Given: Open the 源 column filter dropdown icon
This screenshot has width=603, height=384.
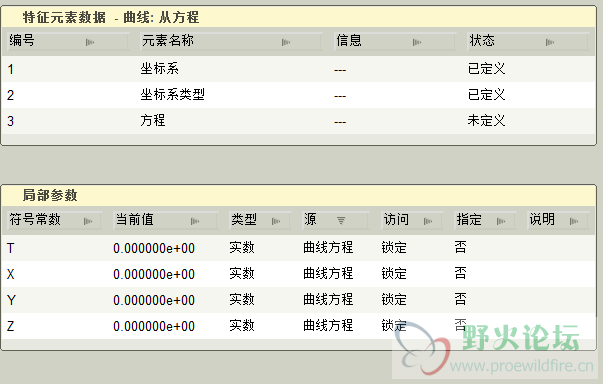Looking at the screenshot, I should tap(341, 221).
